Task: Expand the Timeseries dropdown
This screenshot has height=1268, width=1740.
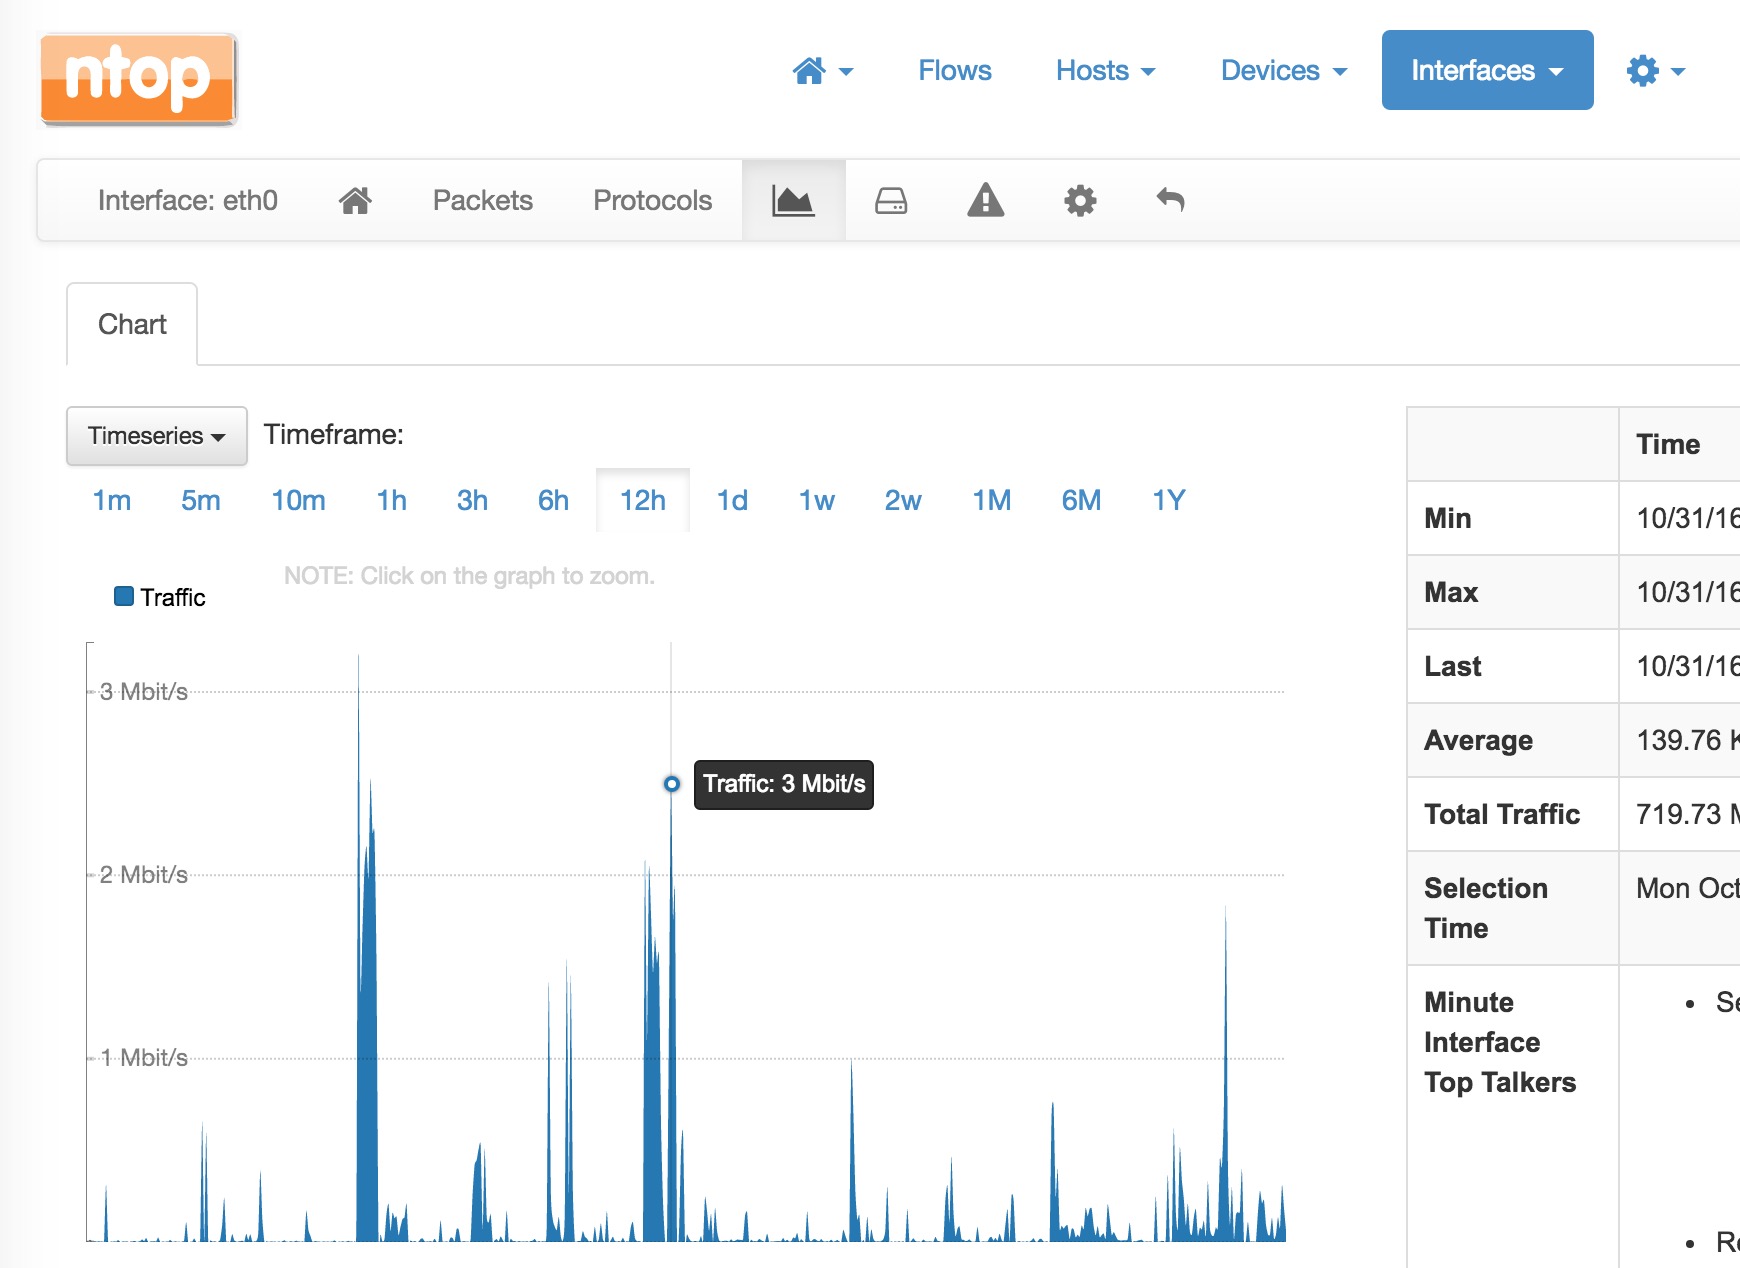Action: point(157,436)
